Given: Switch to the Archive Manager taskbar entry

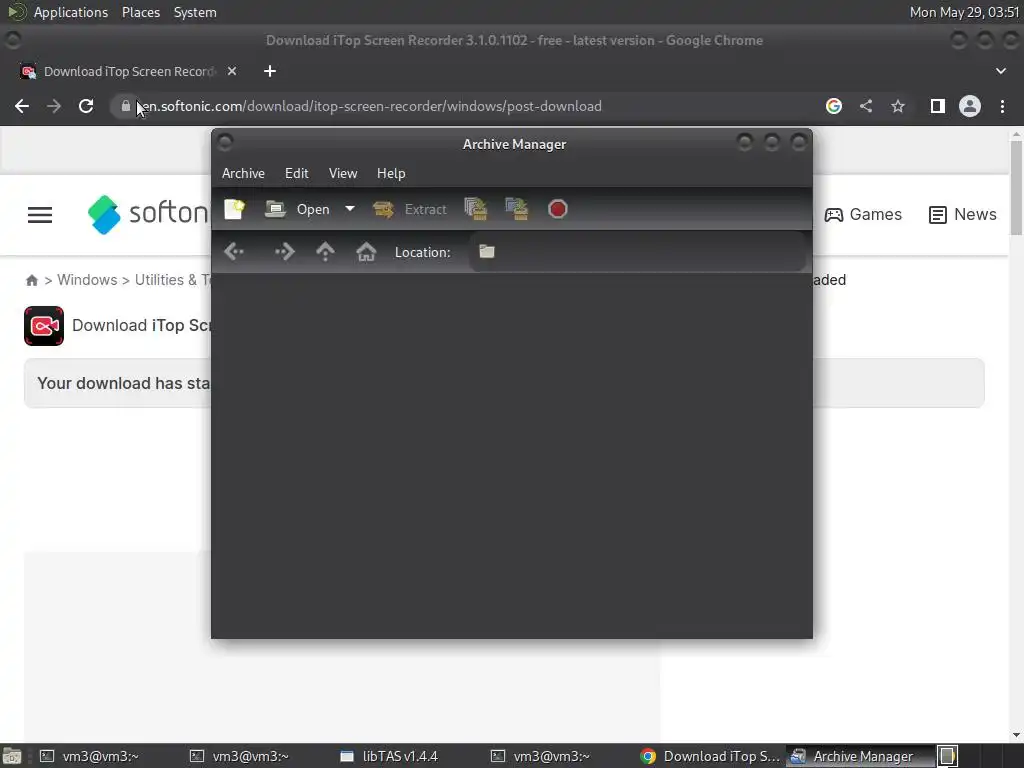Looking at the screenshot, I should click(859, 756).
